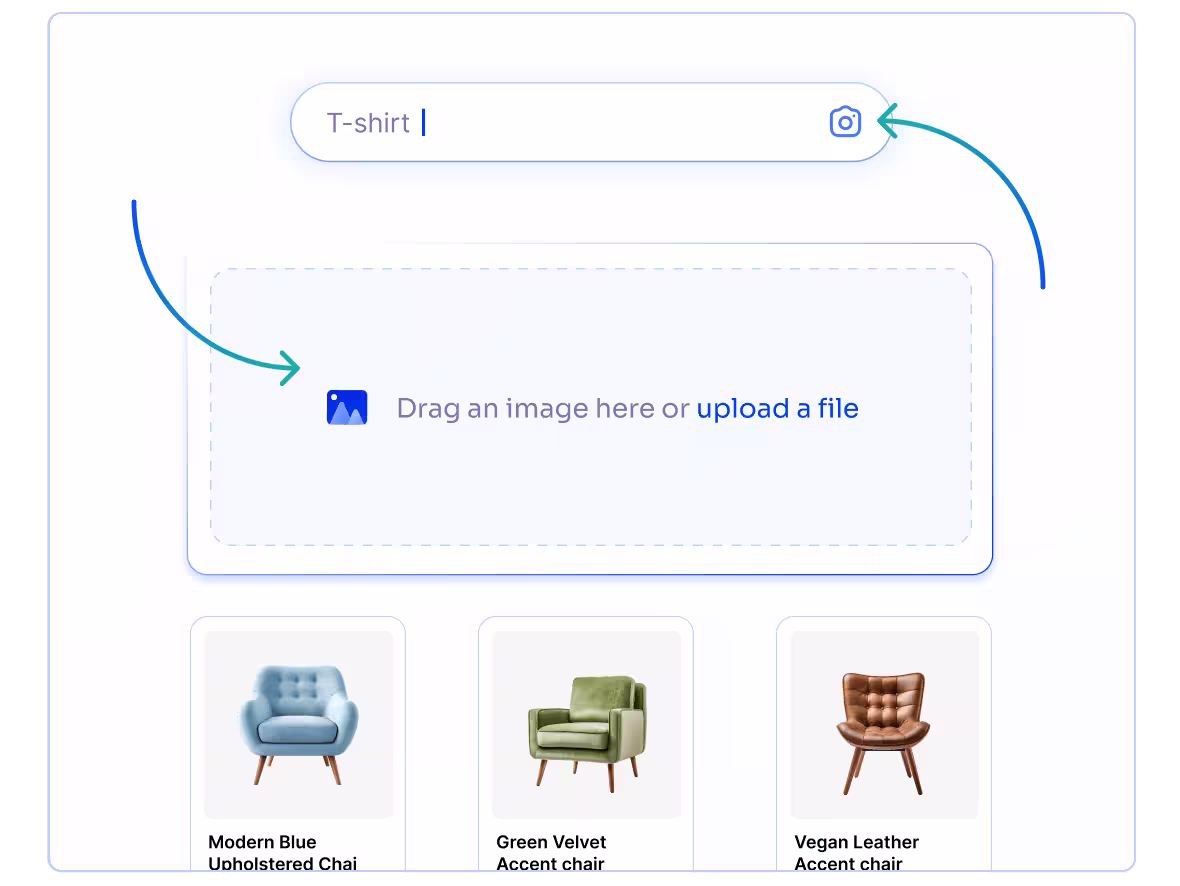Screen dimensions: 1180x886
Task: Click the camera image-search icon
Action: pos(845,122)
